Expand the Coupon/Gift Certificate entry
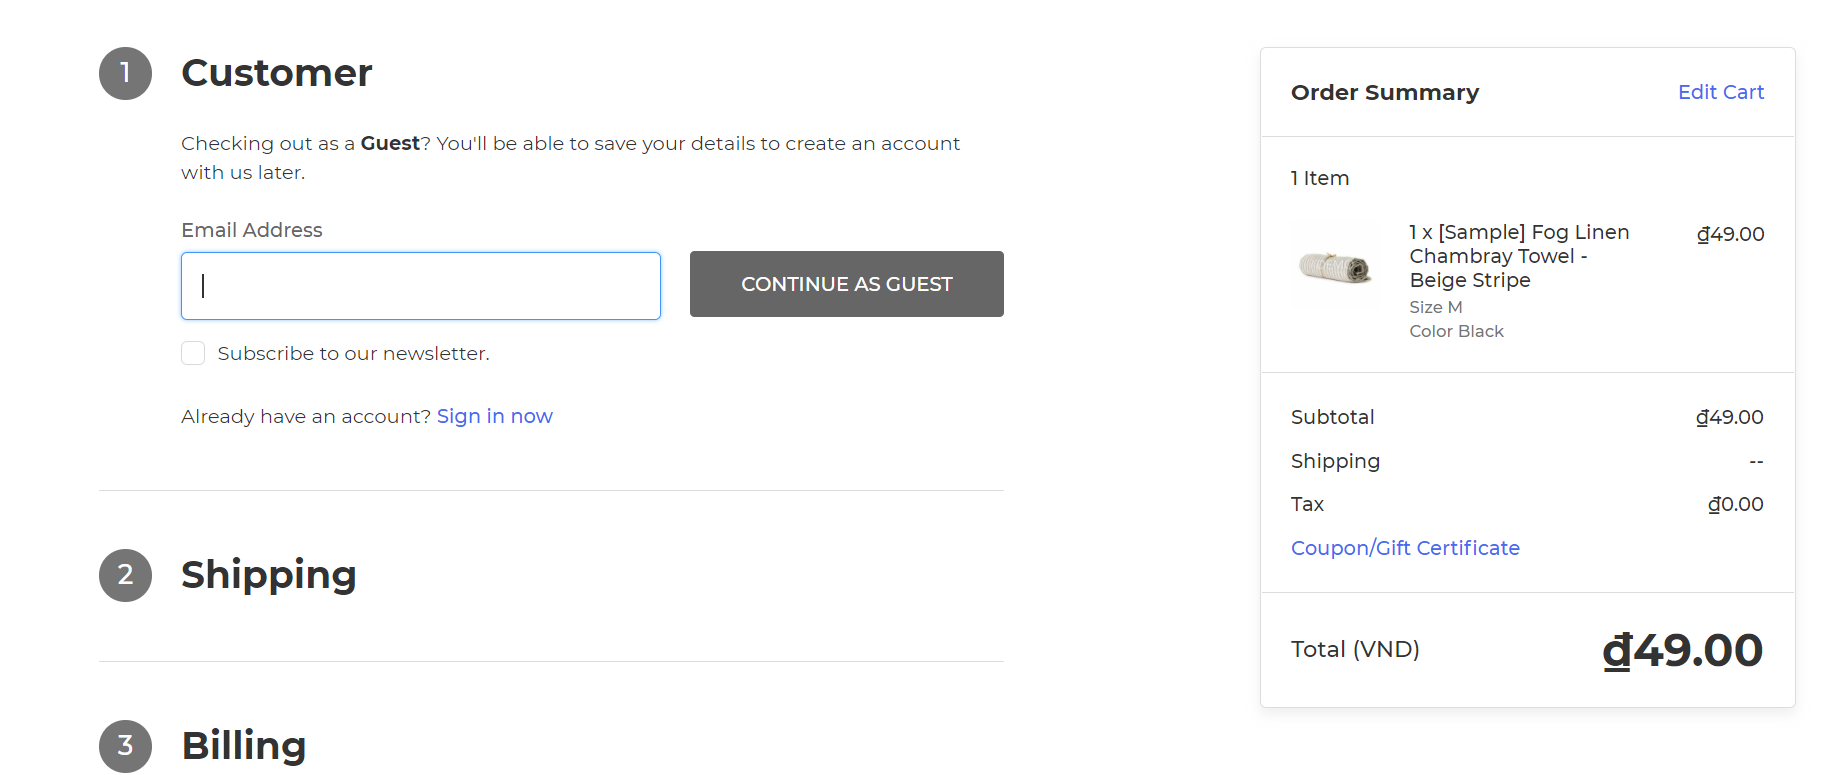Viewport: 1848px width, 775px height. click(x=1404, y=548)
